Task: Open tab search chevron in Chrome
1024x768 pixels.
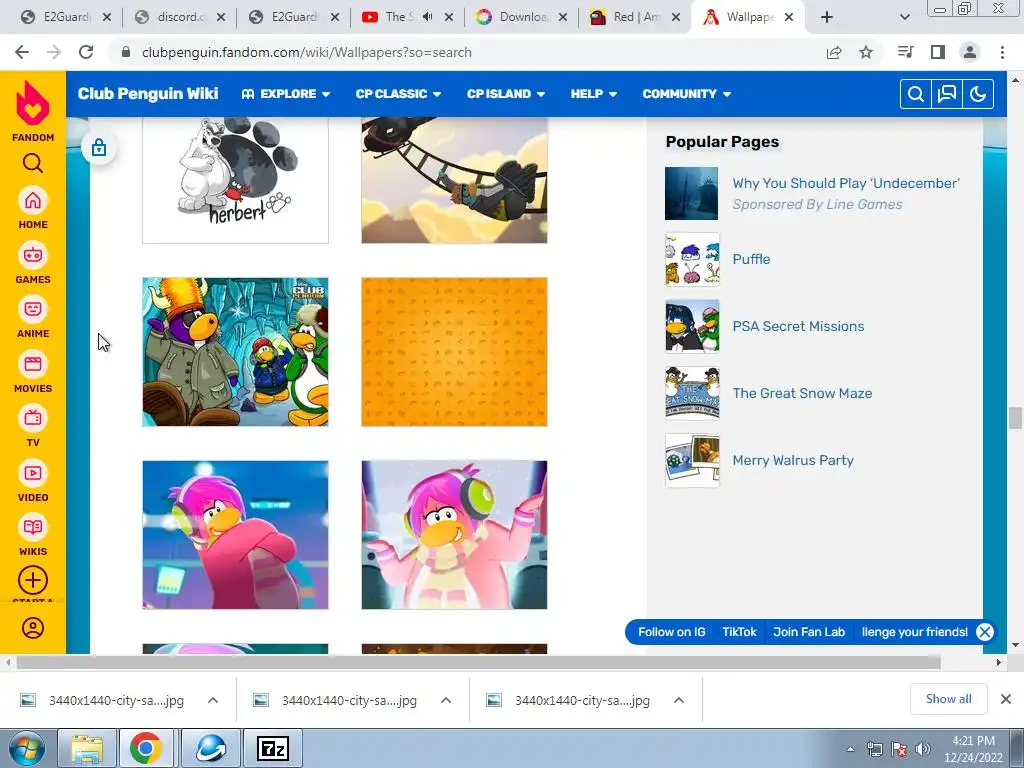Action: click(904, 17)
